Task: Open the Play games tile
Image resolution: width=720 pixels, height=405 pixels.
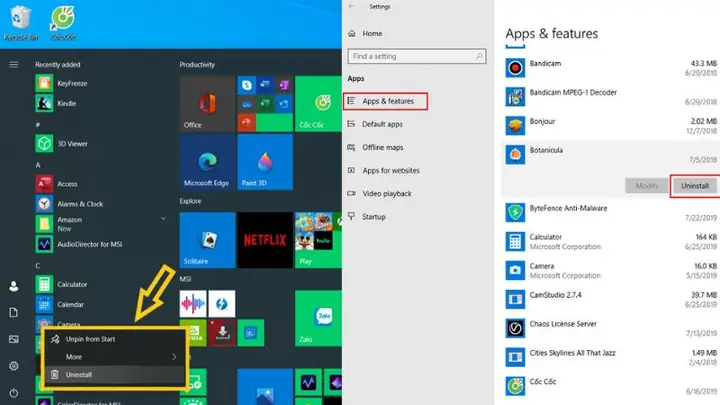Action: pos(318,240)
